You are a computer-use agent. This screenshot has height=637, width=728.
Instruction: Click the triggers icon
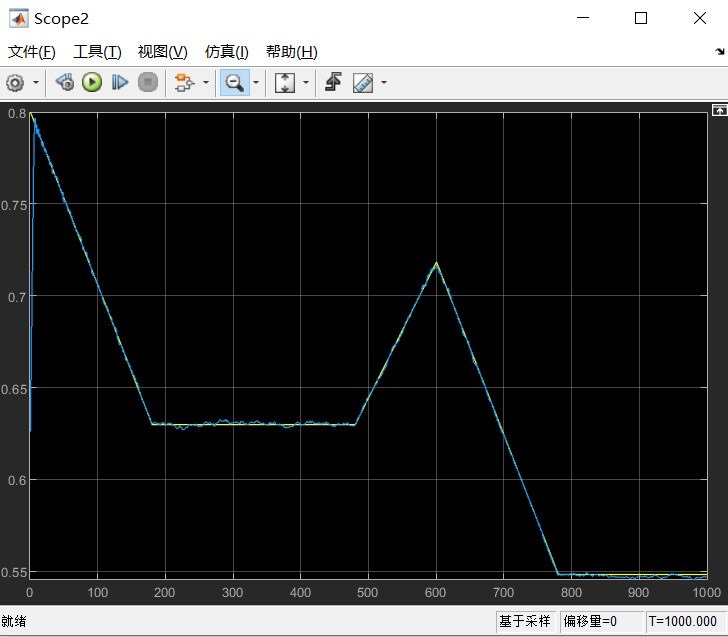[333, 82]
